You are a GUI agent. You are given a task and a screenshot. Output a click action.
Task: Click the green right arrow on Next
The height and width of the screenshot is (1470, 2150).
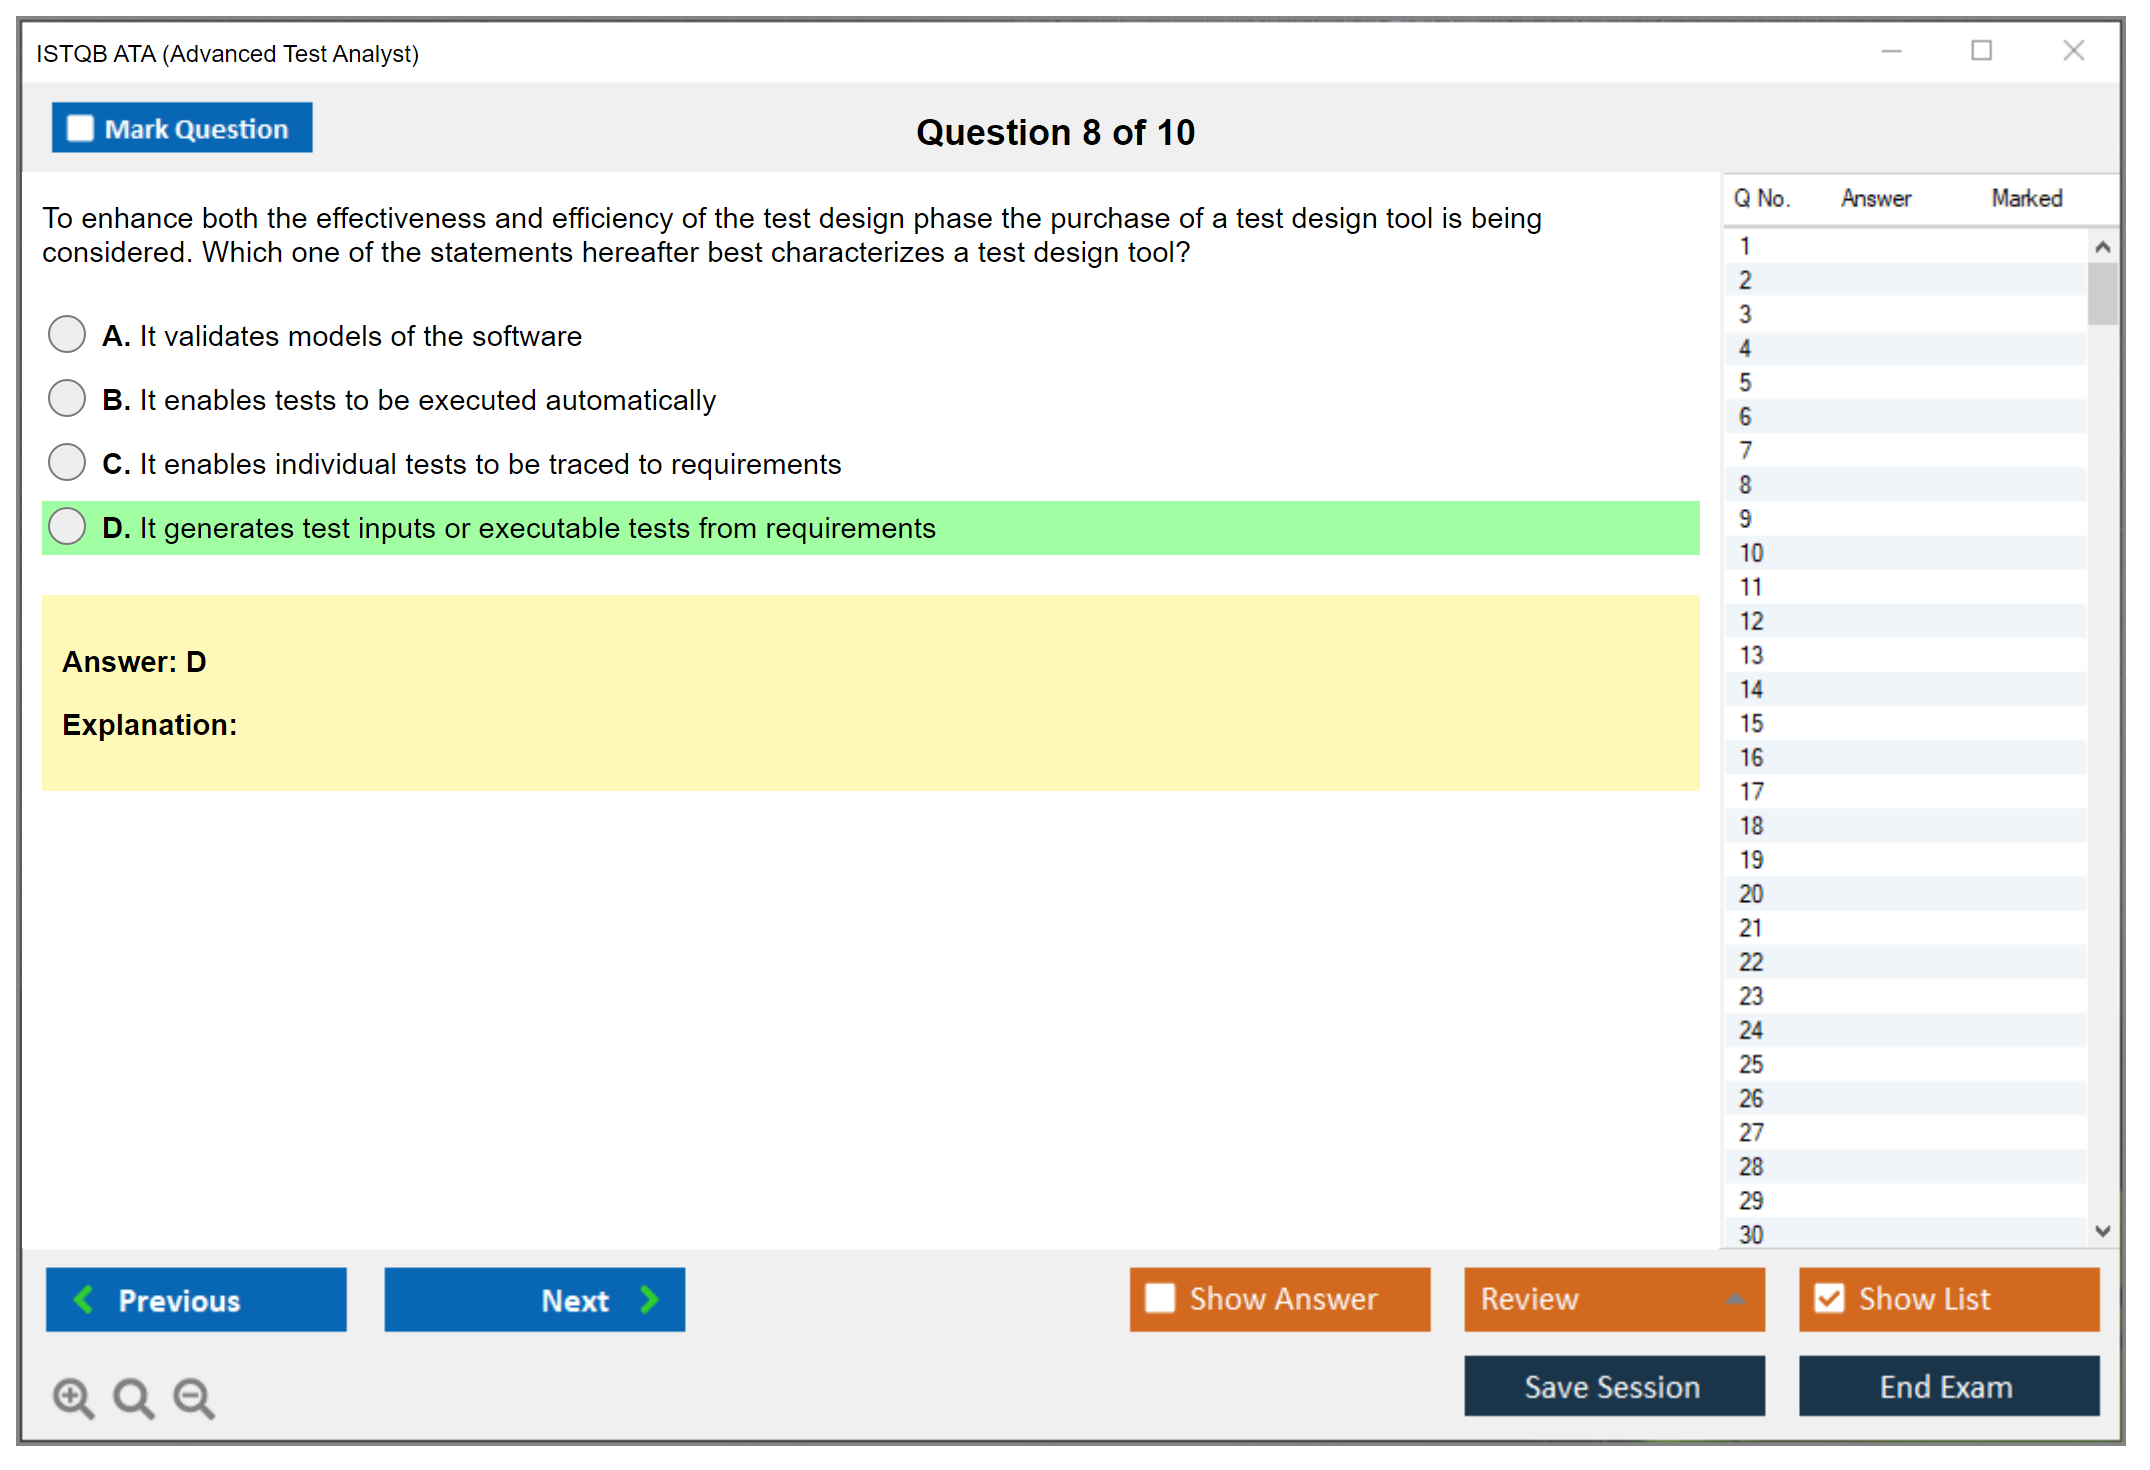649,1299
